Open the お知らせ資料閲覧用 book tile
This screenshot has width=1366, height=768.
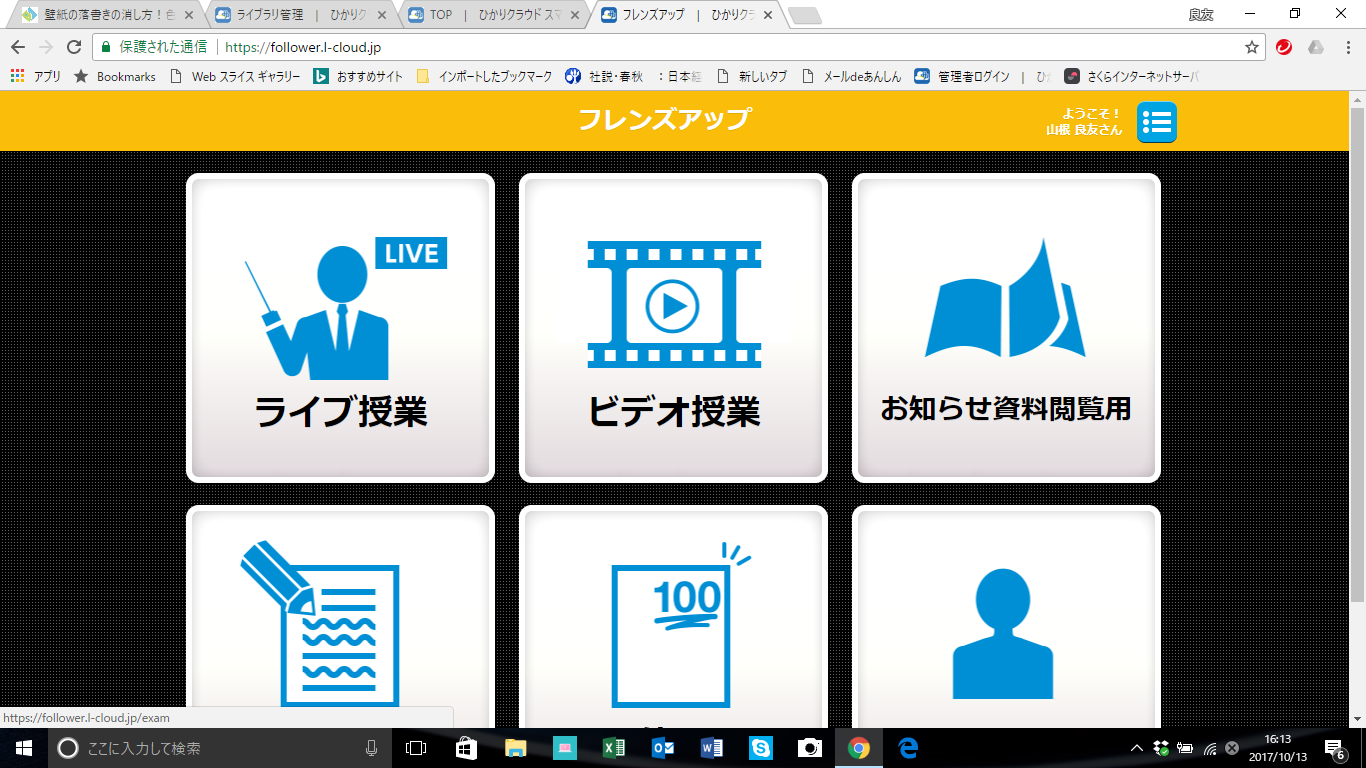pyautogui.click(x=1006, y=328)
